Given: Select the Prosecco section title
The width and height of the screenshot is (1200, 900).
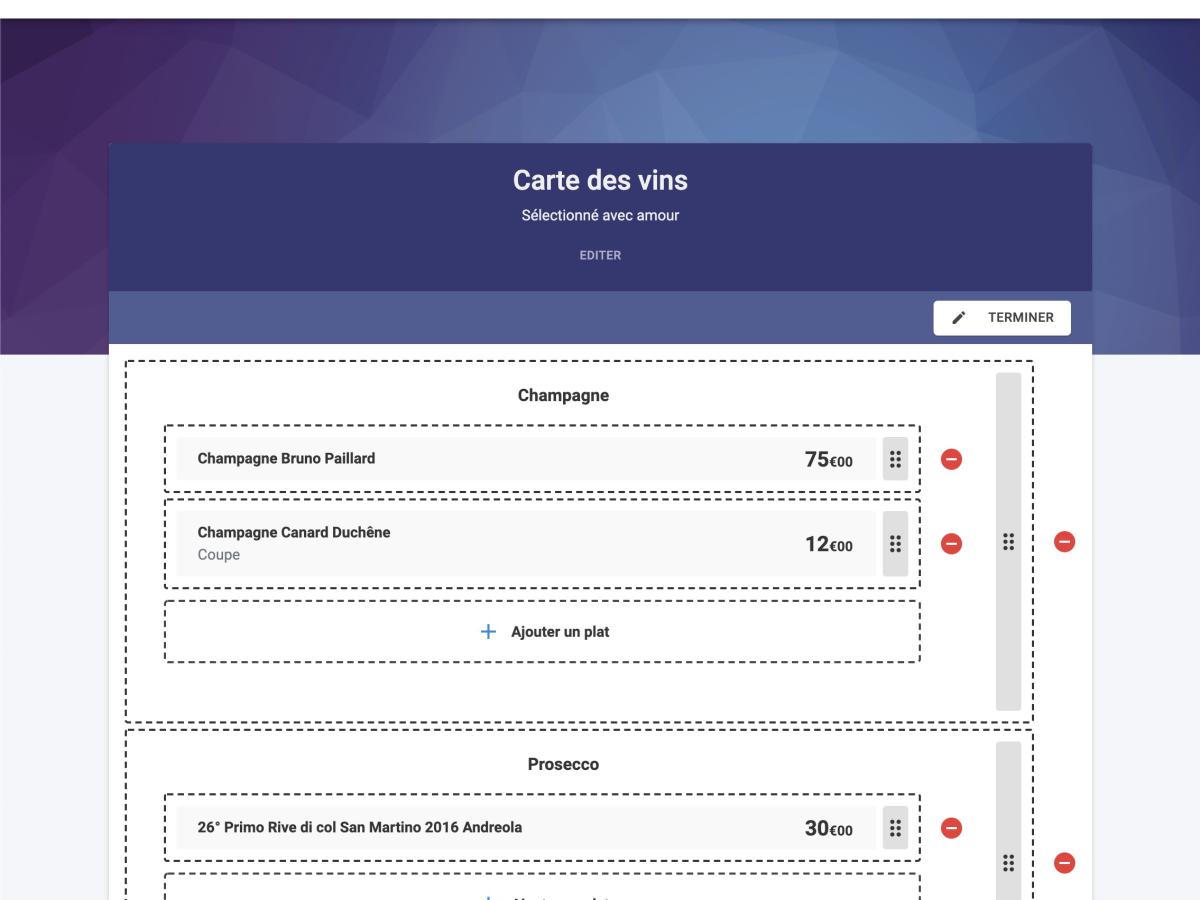Looking at the screenshot, I should coord(563,764).
